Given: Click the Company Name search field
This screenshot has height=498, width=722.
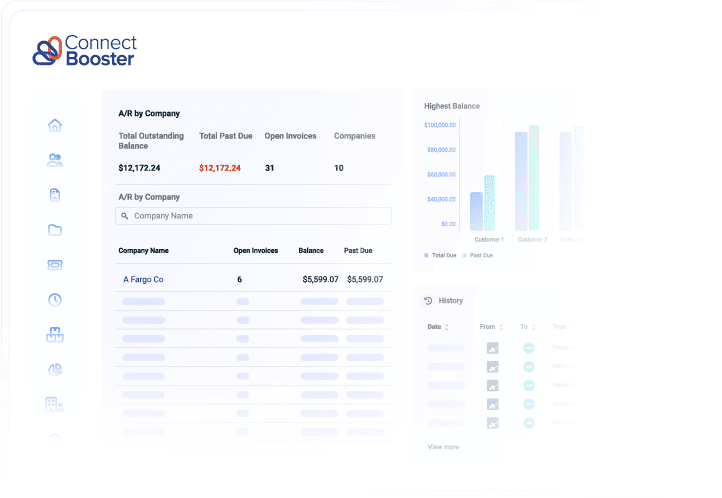Looking at the screenshot, I should [254, 216].
